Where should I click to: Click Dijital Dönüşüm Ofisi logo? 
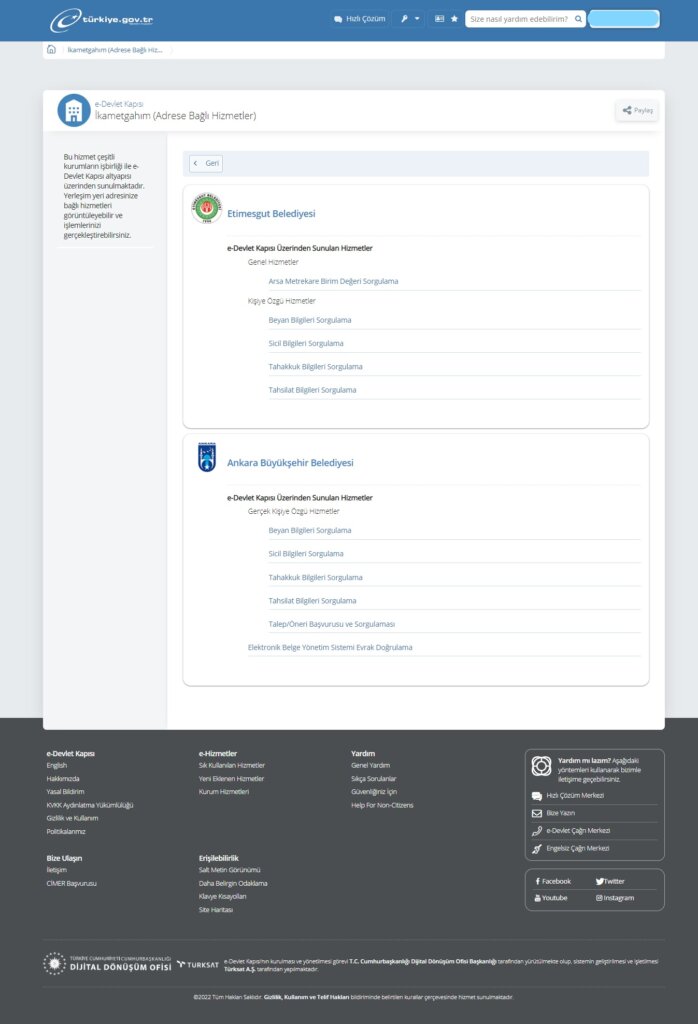click(x=108, y=963)
